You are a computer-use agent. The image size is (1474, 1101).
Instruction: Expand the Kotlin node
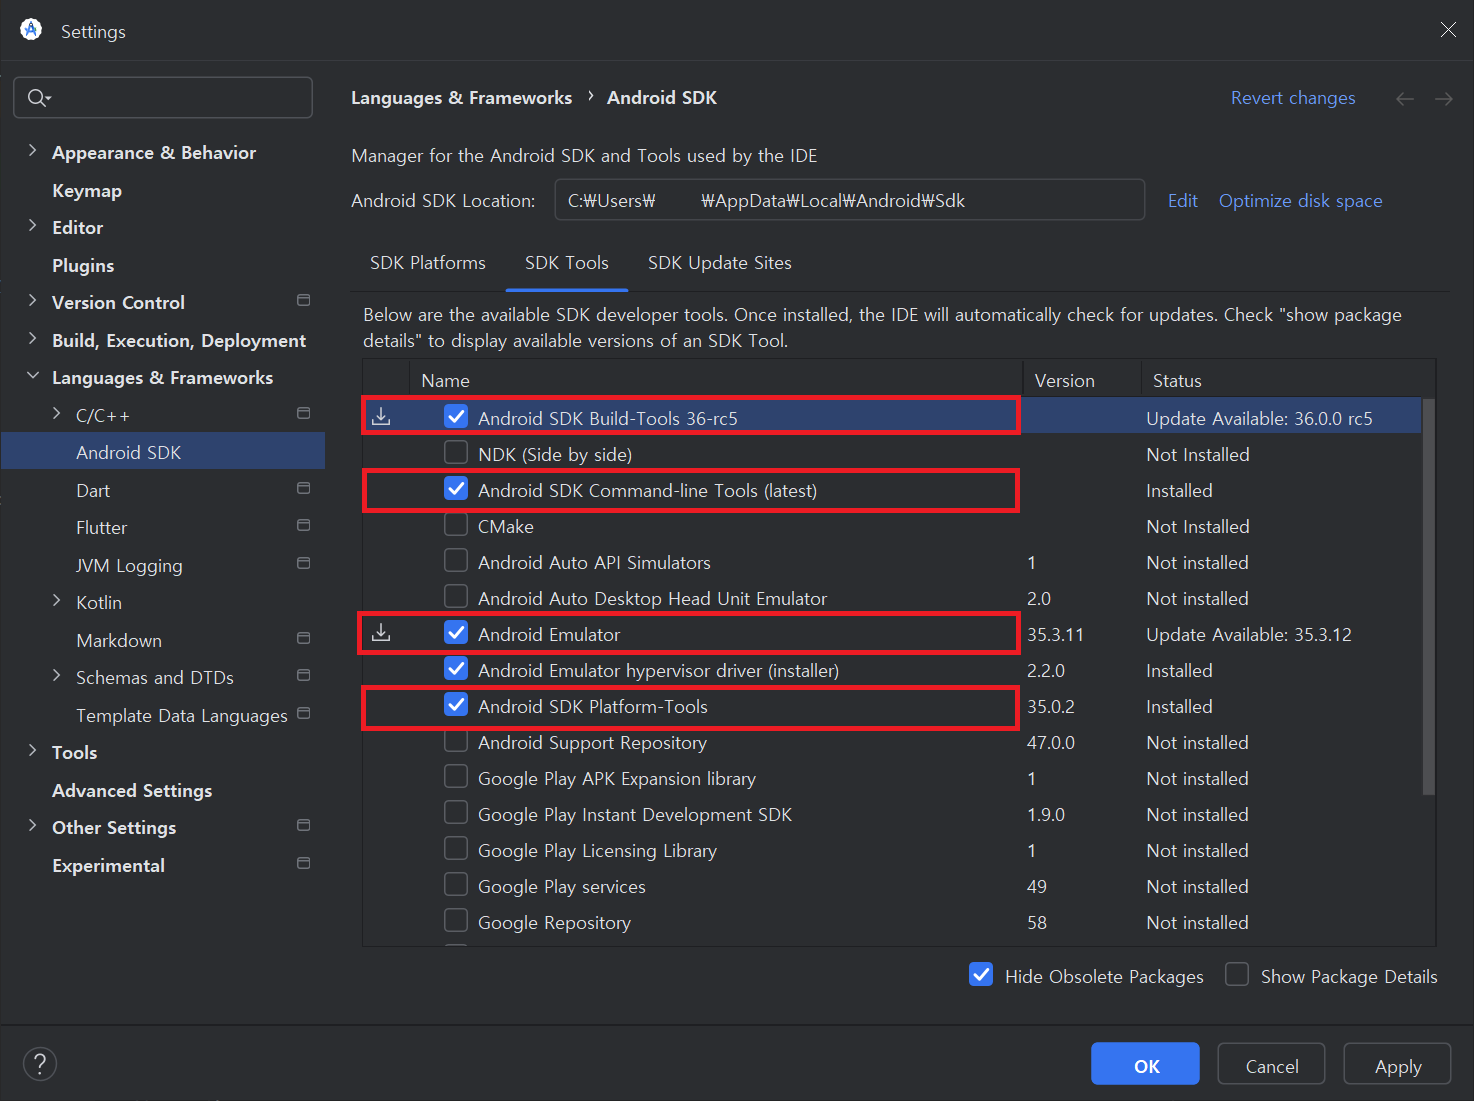pyautogui.click(x=57, y=601)
